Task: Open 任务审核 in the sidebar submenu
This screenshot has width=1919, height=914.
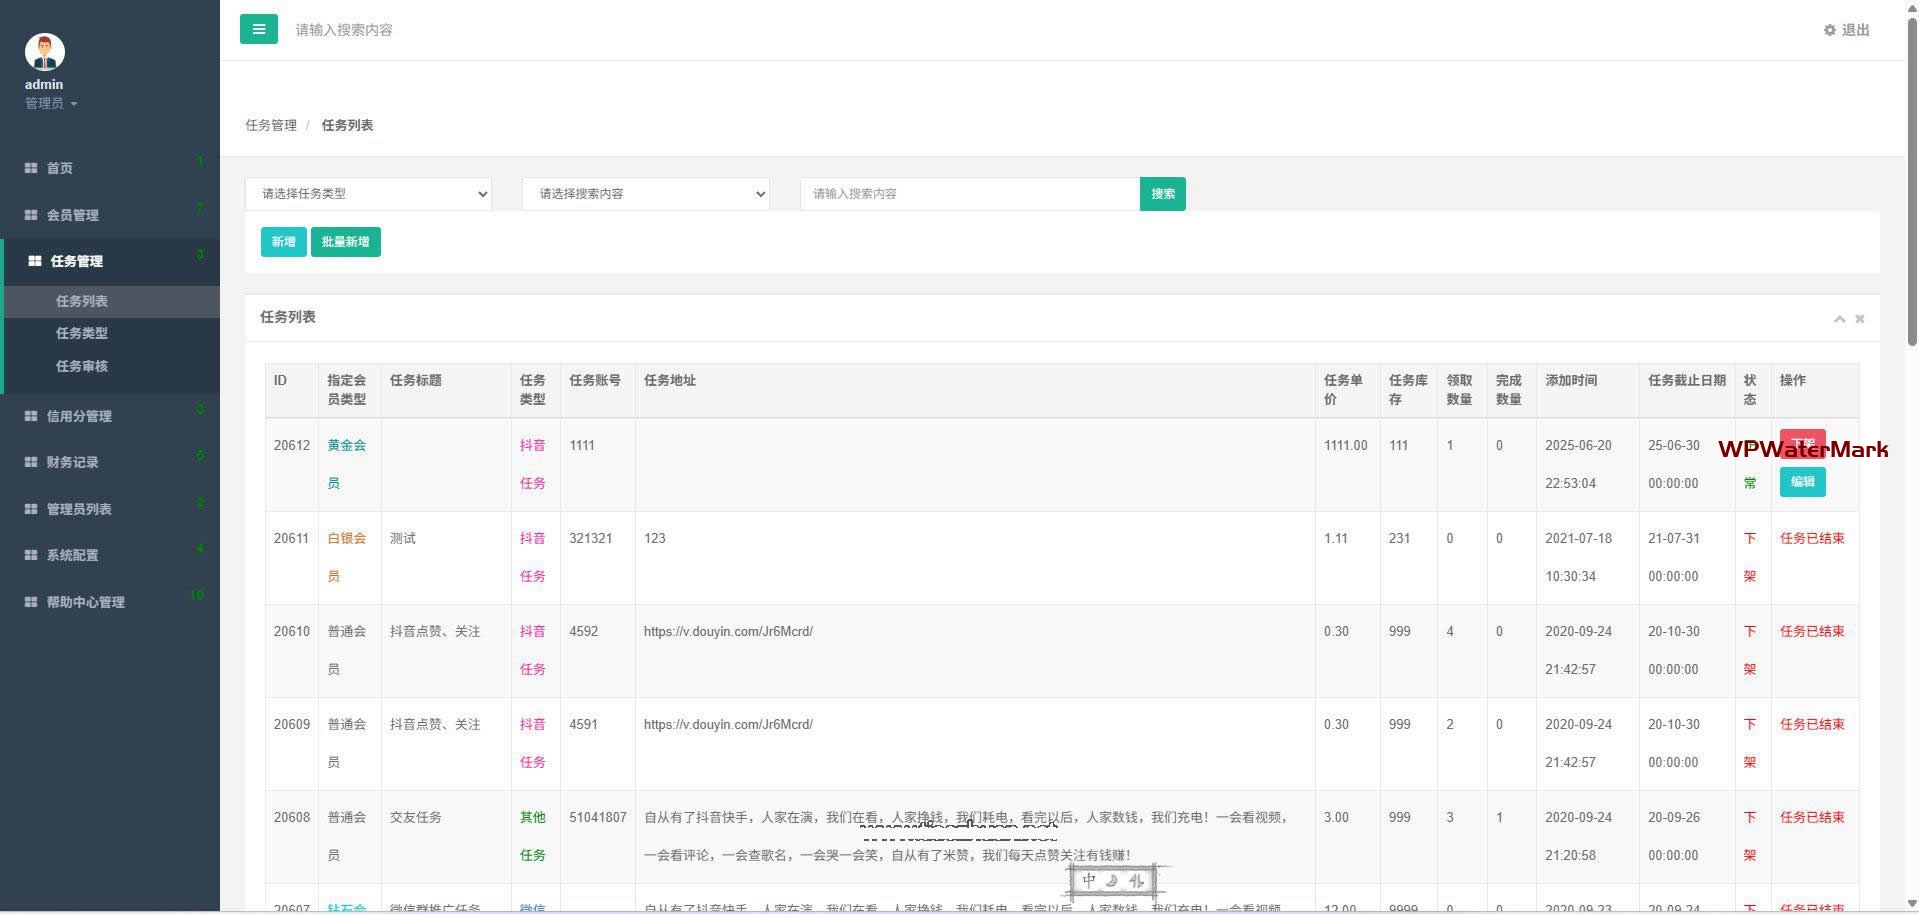Action: 82,366
